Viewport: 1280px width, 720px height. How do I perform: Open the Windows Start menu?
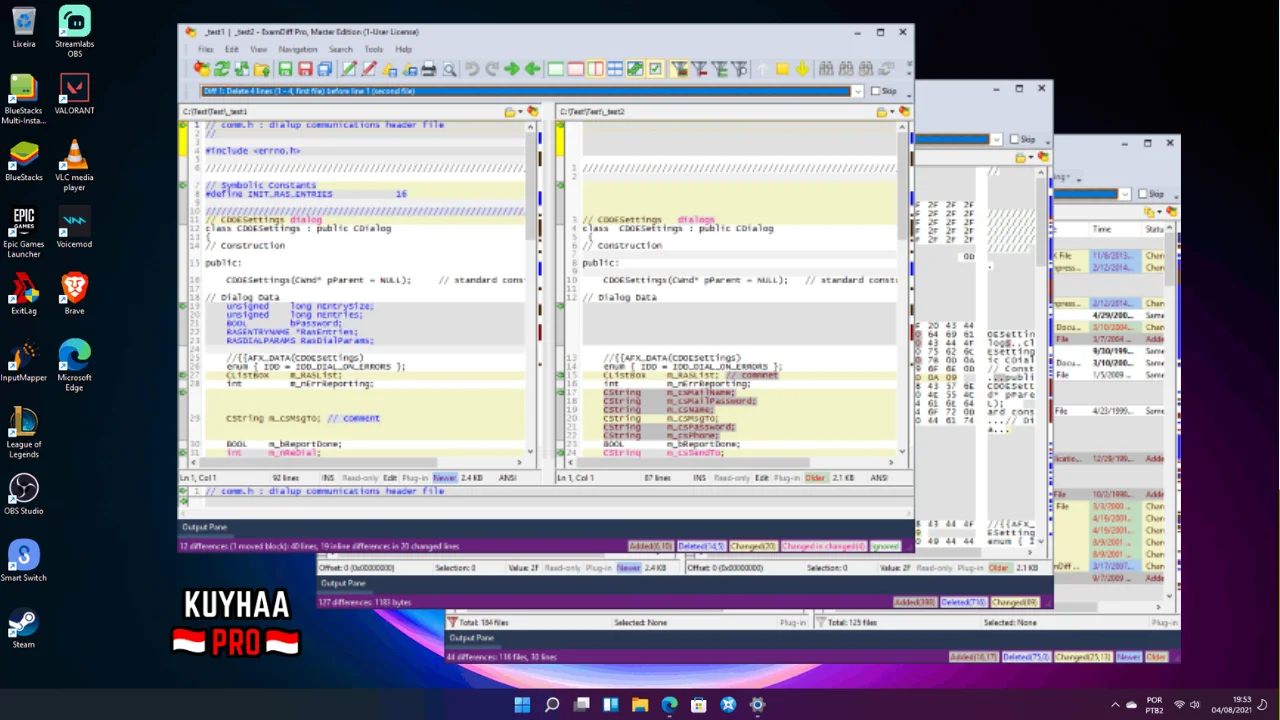[x=522, y=704]
